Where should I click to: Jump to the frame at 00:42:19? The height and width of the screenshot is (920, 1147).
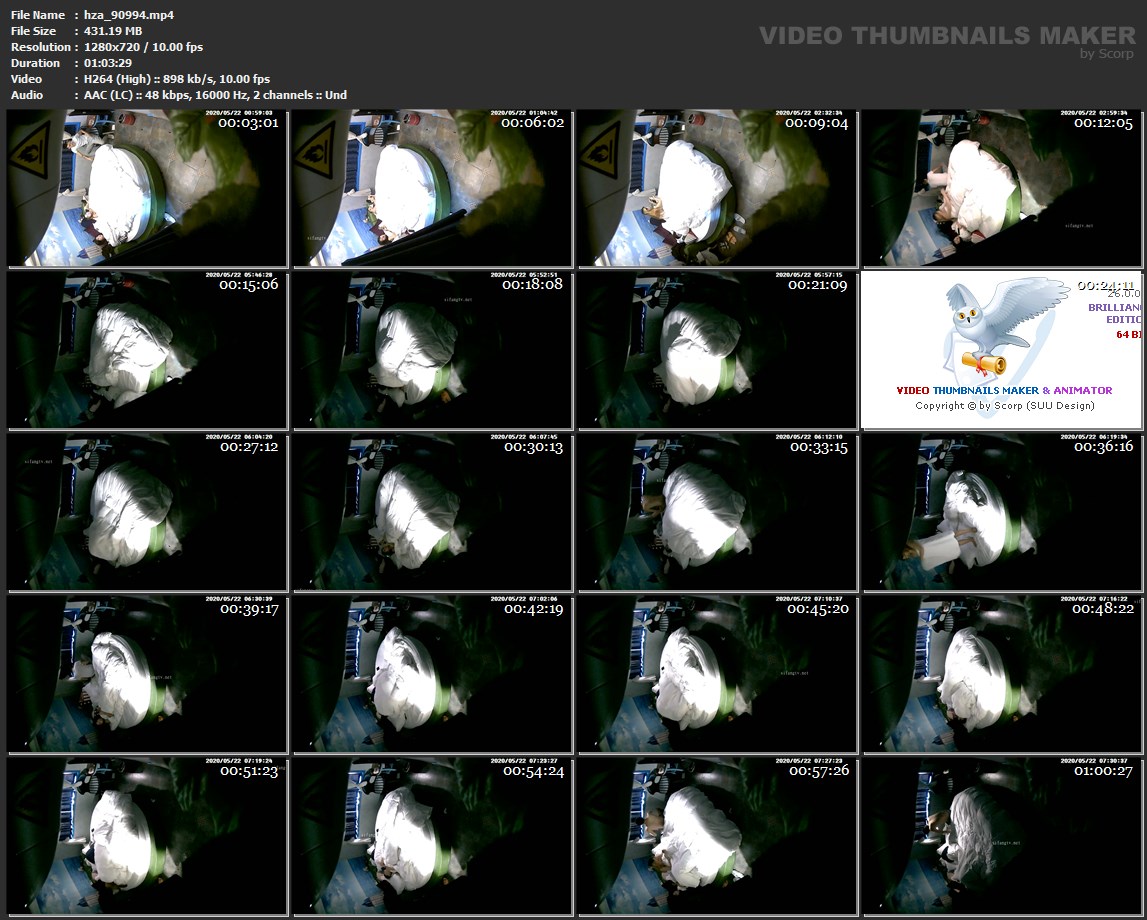click(x=432, y=674)
